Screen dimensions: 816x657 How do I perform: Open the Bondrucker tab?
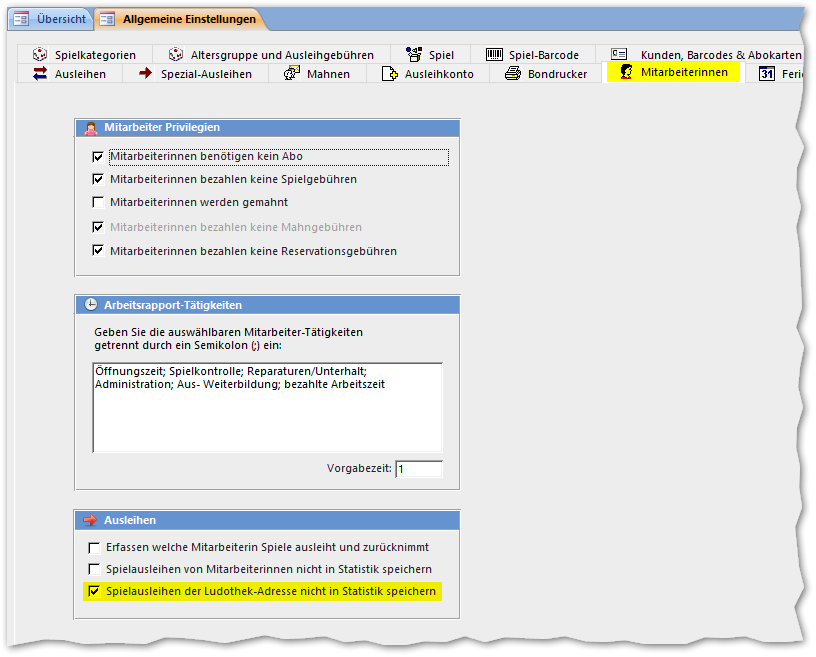(546, 73)
